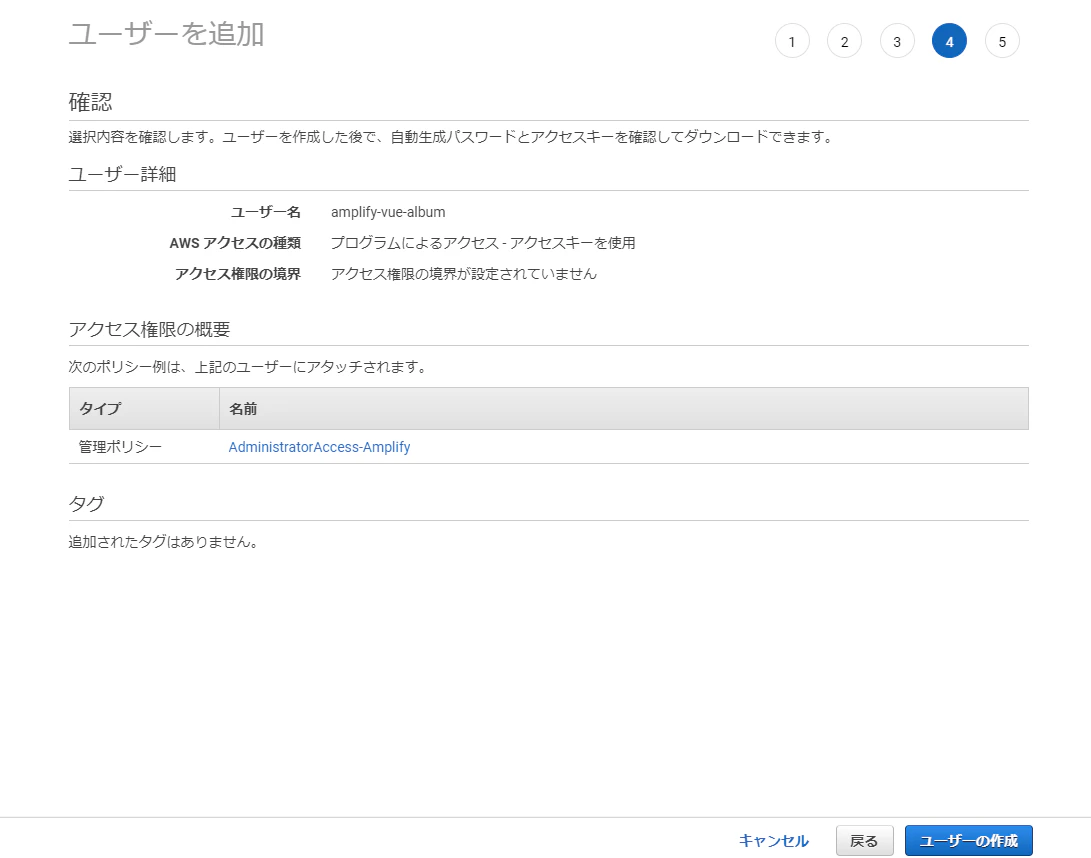Click the 追加されたタグはありません text
The width and height of the screenshot is (1091, 858).
[164, 541]
